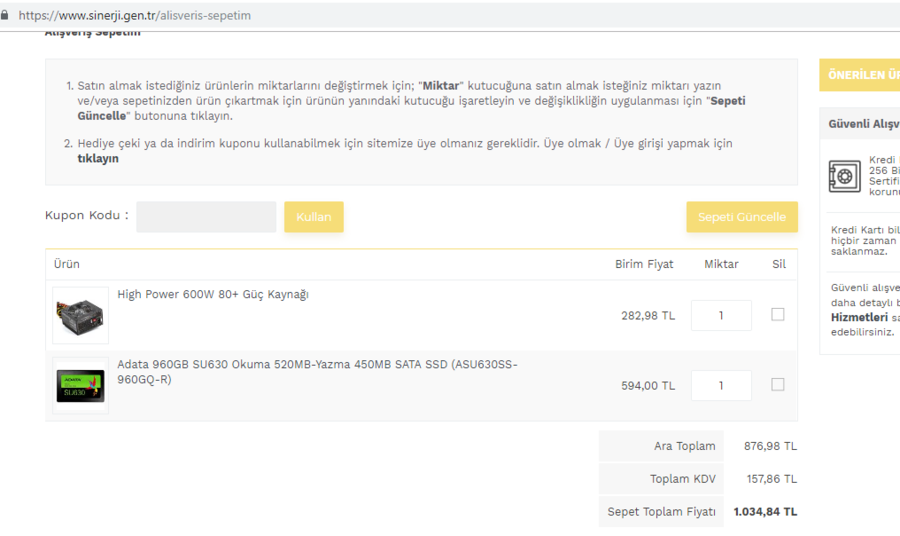Click the 594,00 TL unit price
This screenshot has width=900, height=536.
pyautogui.click(x=648, y=386)
